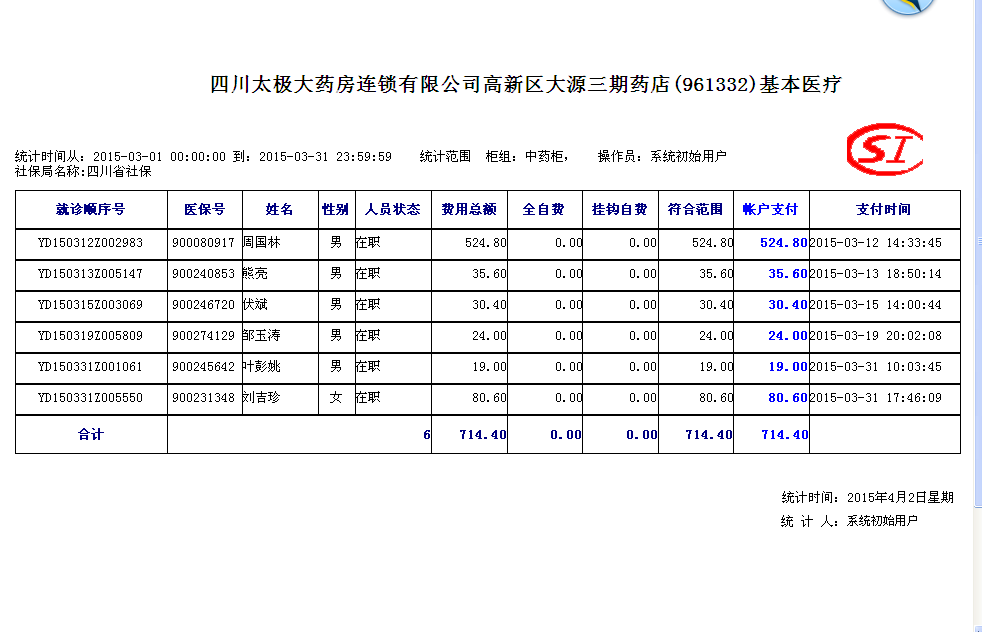Click the name 周国林
The height and width of the screenshot is (632, 982).
[x=262, y=242]
